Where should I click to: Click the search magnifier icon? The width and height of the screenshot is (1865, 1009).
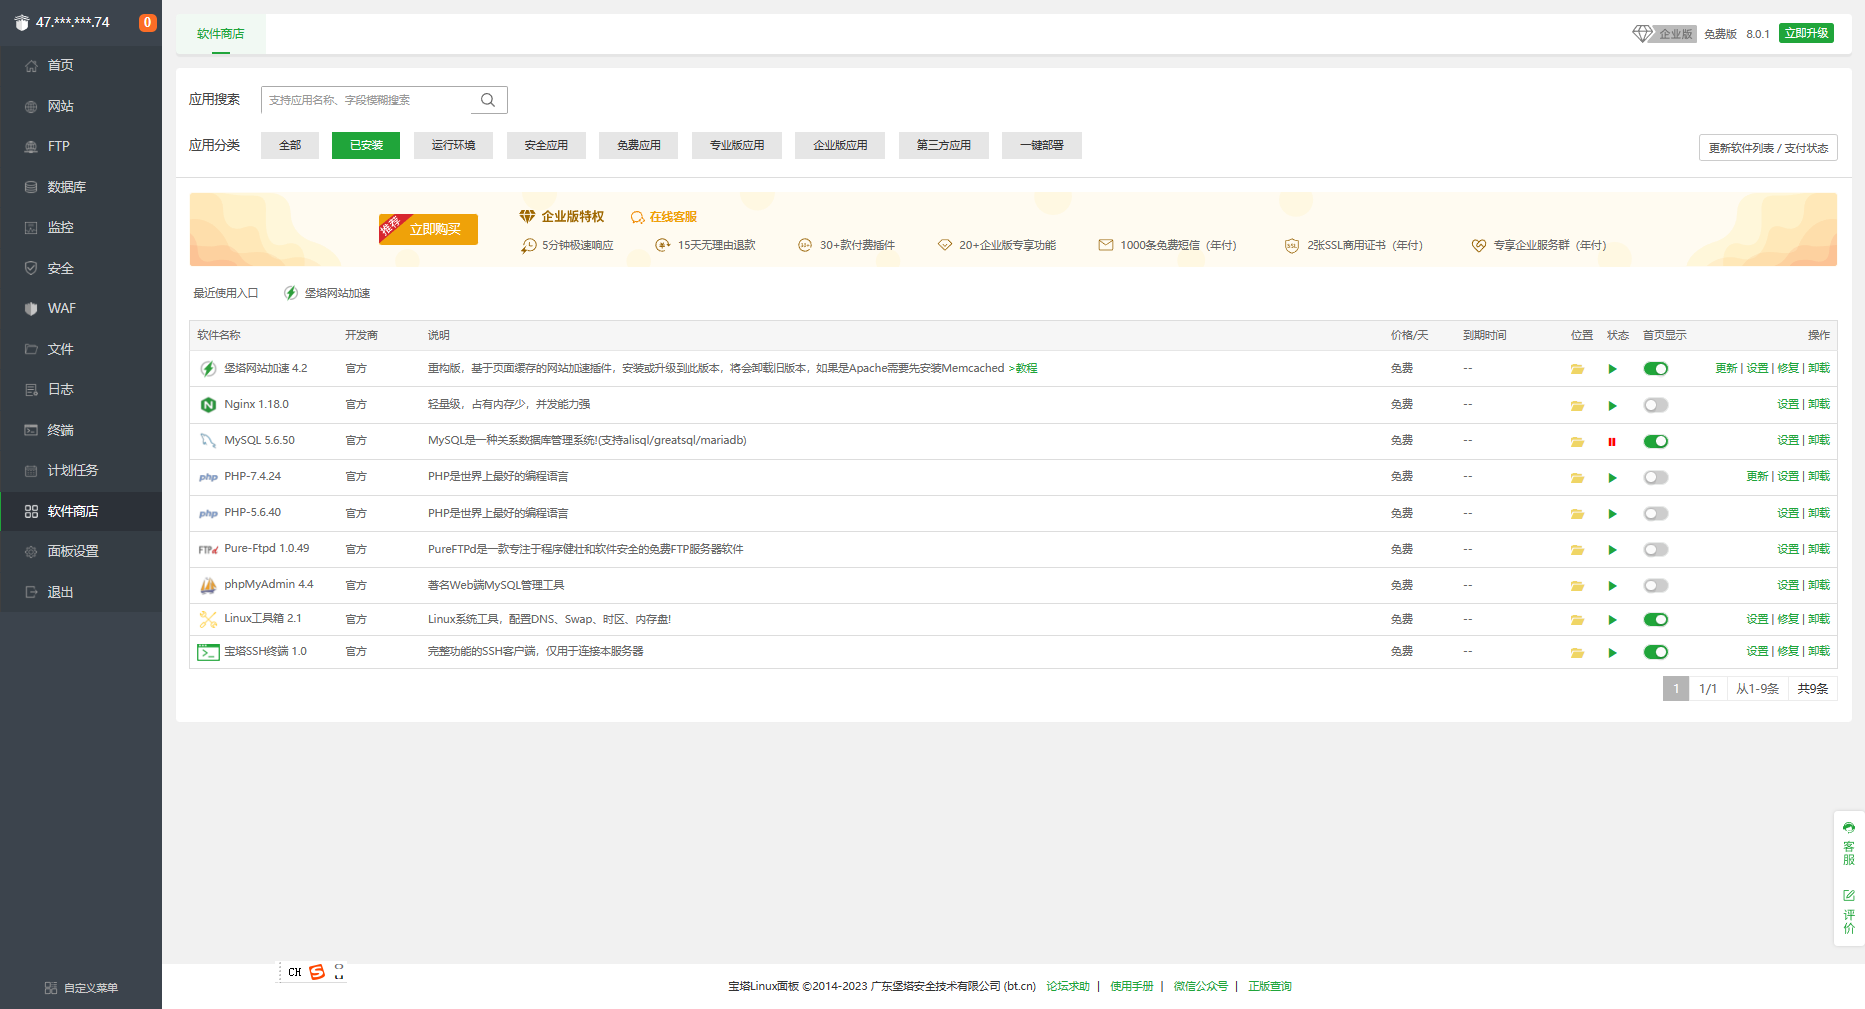(488, 100)
